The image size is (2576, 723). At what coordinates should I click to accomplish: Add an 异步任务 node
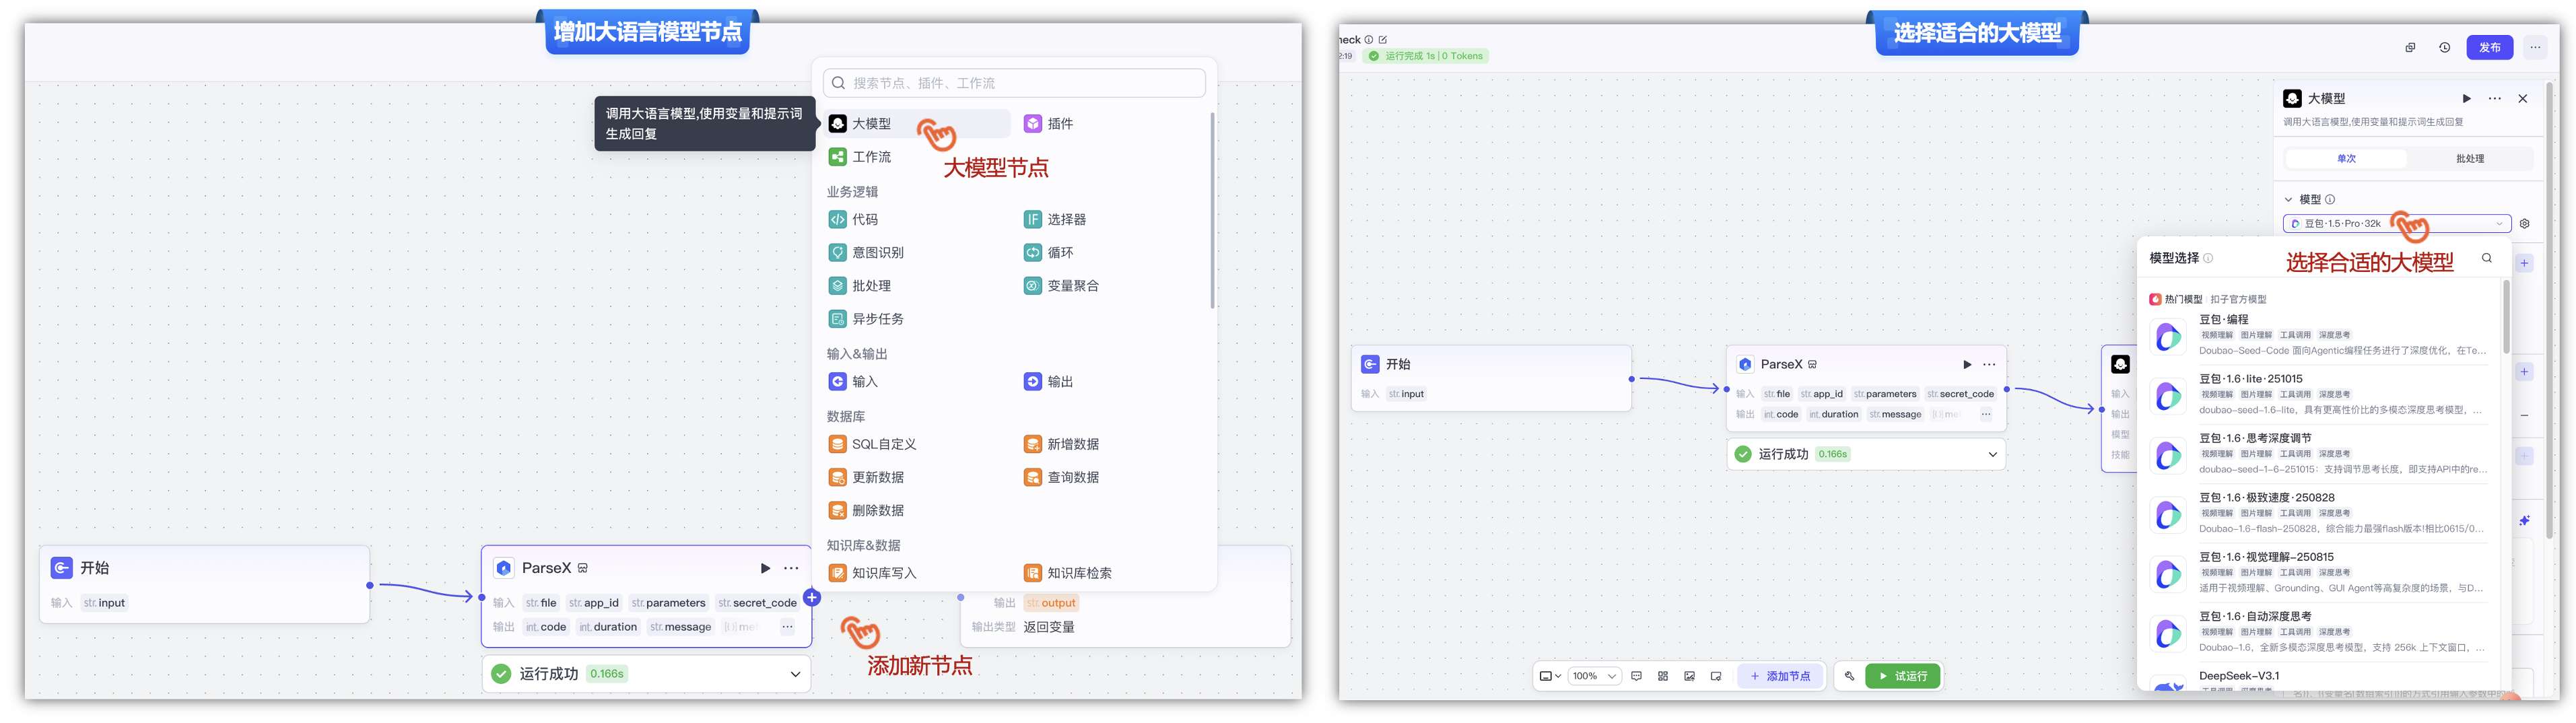pos(866,319)
